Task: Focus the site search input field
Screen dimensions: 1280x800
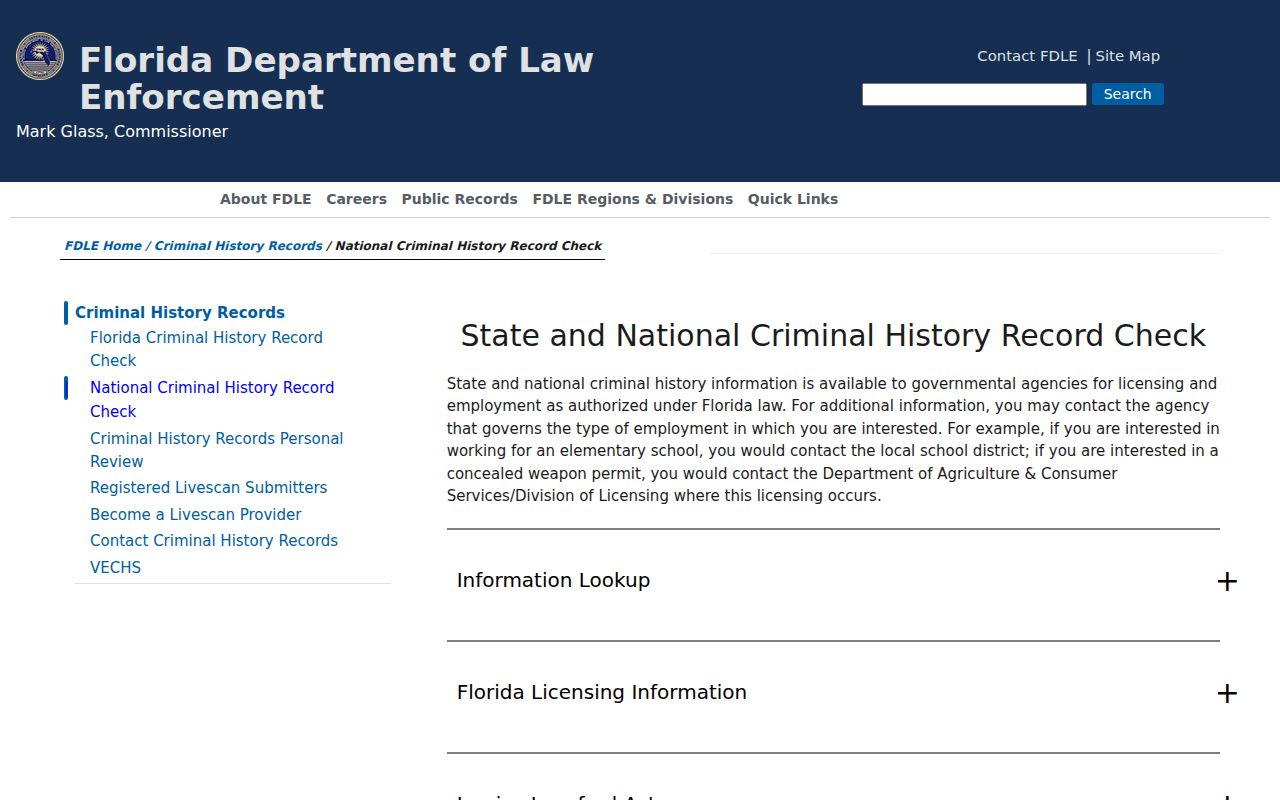Action: pyautogui.click(x=974, y=94)
